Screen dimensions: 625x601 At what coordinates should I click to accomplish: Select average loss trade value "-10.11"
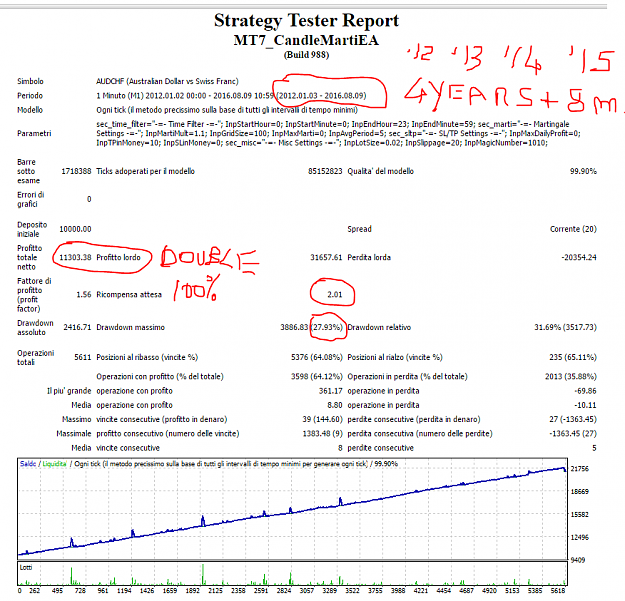pyautogui.click(x=585, y=405)
